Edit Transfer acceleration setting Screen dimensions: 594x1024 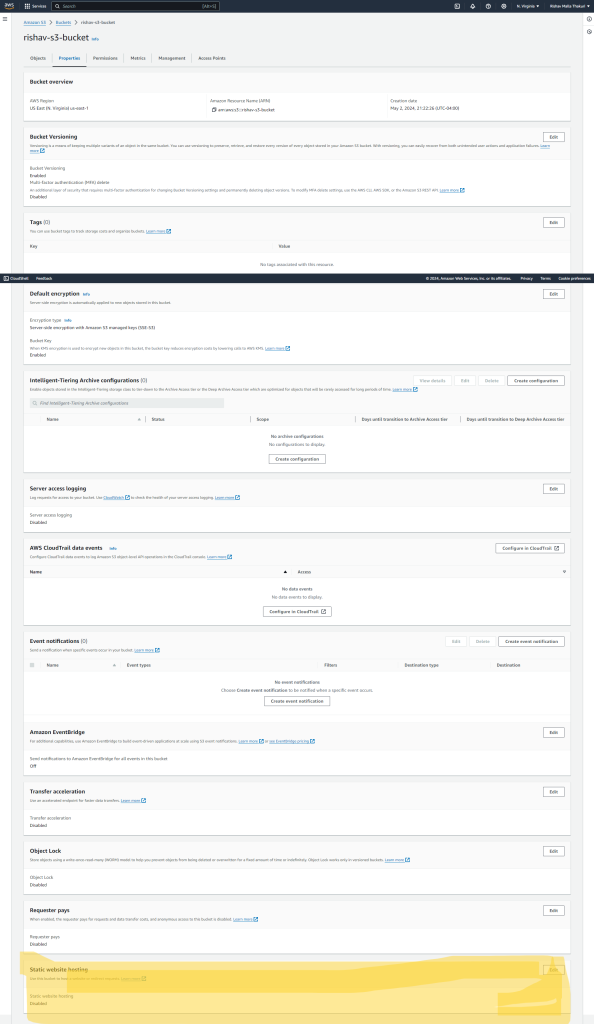point(554,792)
